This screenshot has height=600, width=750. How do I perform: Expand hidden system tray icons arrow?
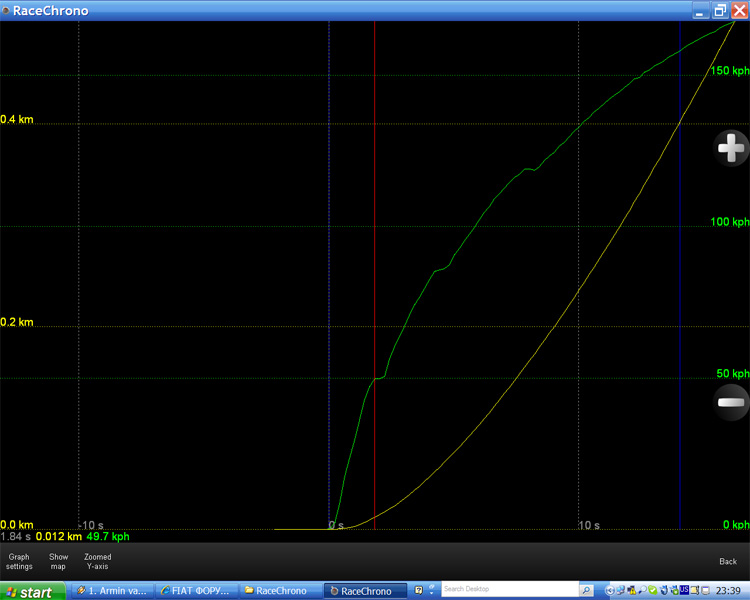[609, 590]
